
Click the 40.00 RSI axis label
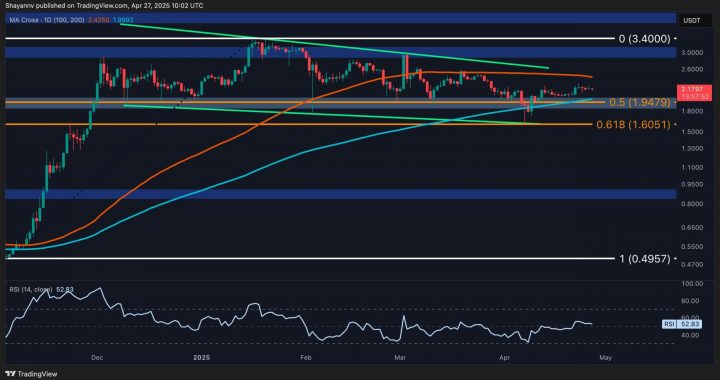[x=689, y=335]
